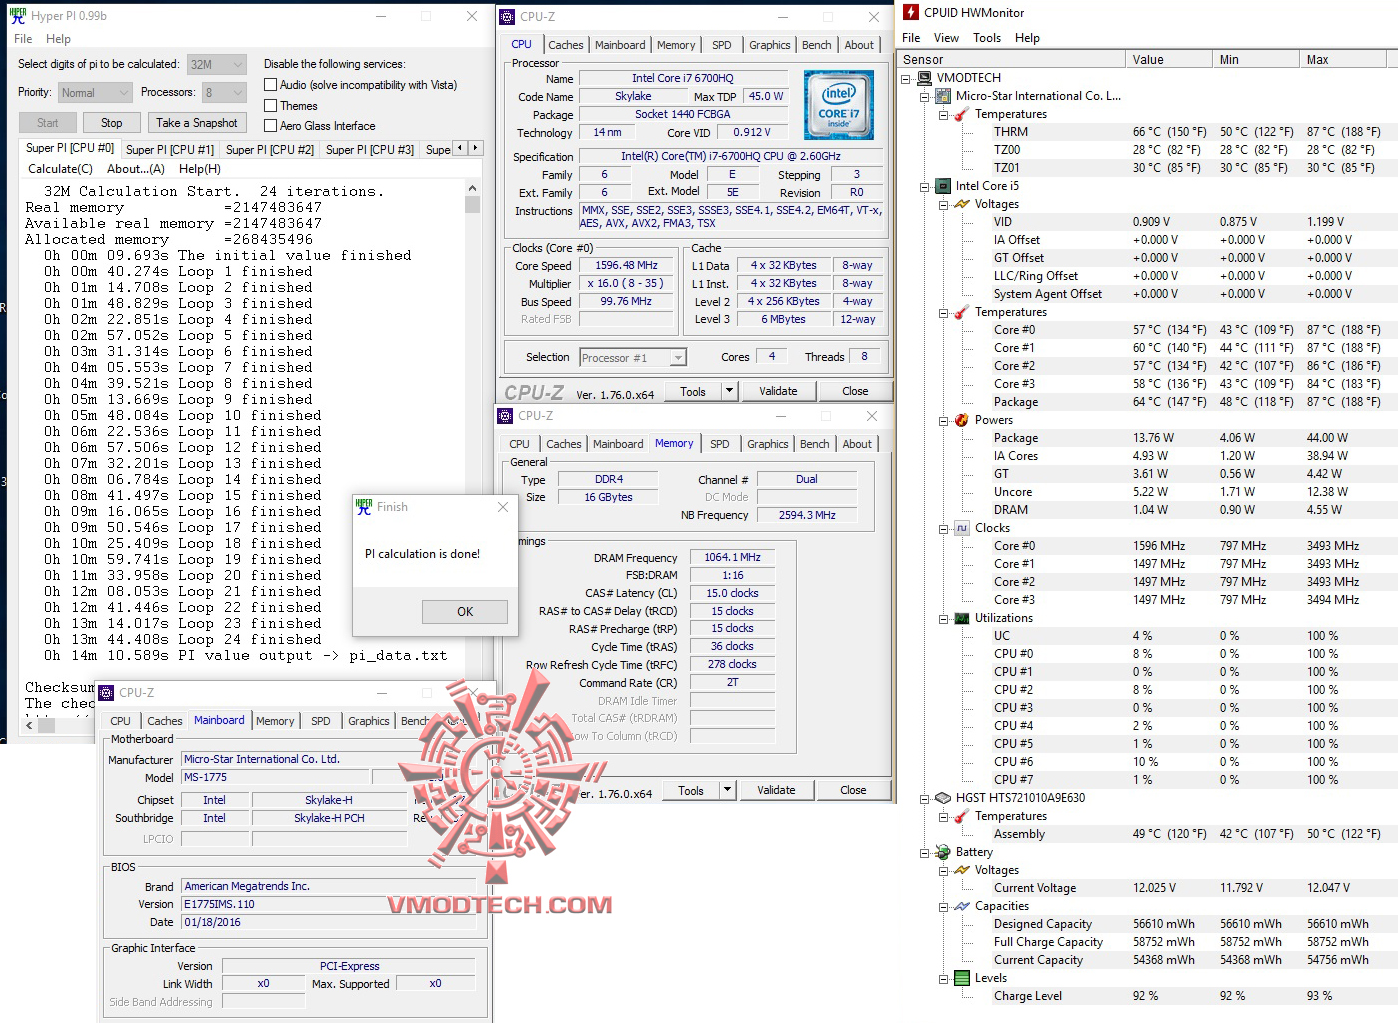Click the Super PI log scrollbar up arrow
The image size is (1398, 1023).
tap(472, 188)
